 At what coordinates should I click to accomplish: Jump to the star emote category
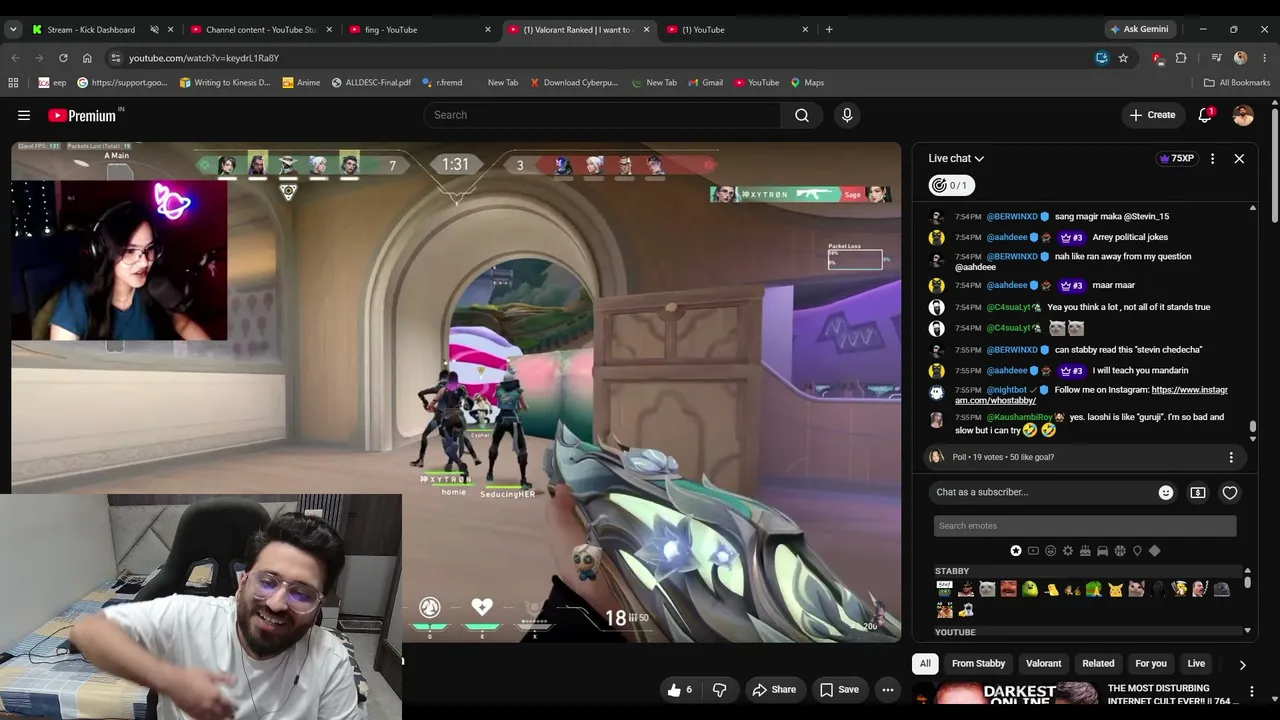tap(1016, 551)
